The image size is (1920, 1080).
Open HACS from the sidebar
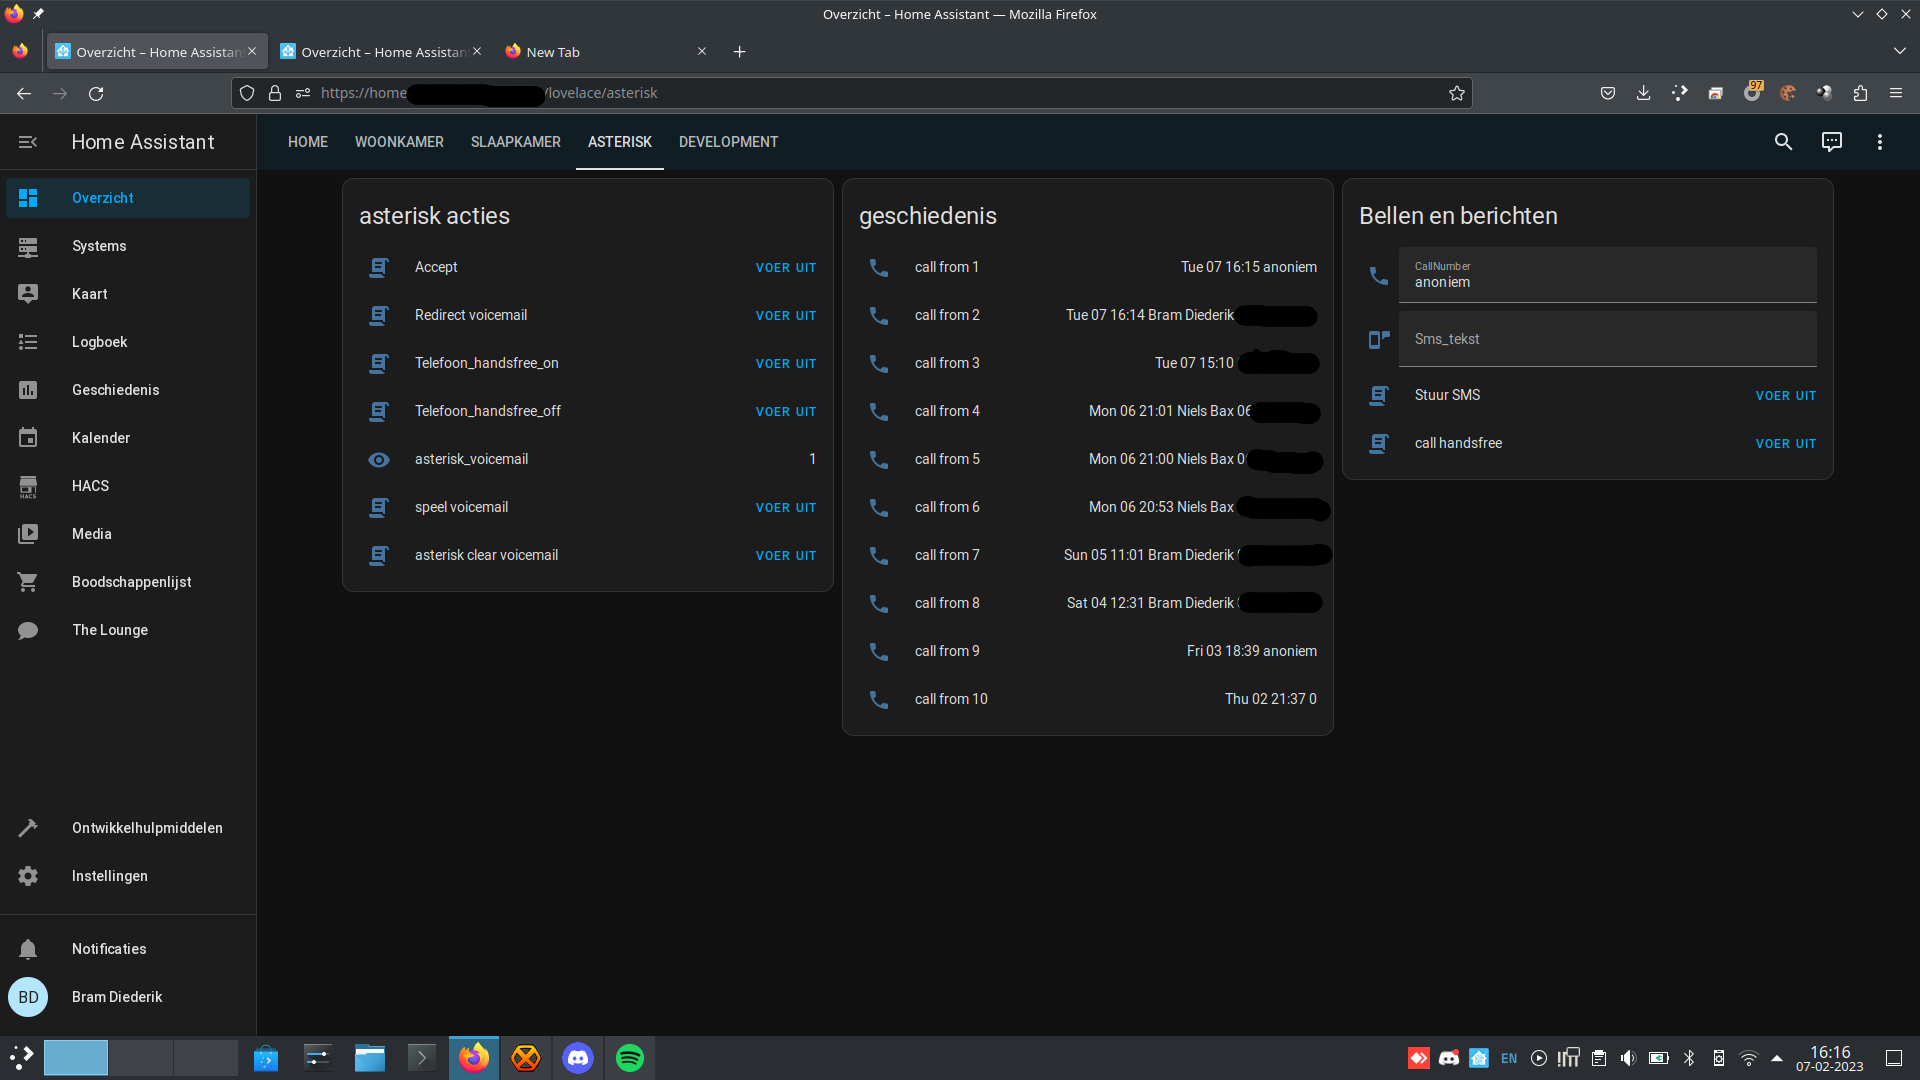[x=90, y=486]
